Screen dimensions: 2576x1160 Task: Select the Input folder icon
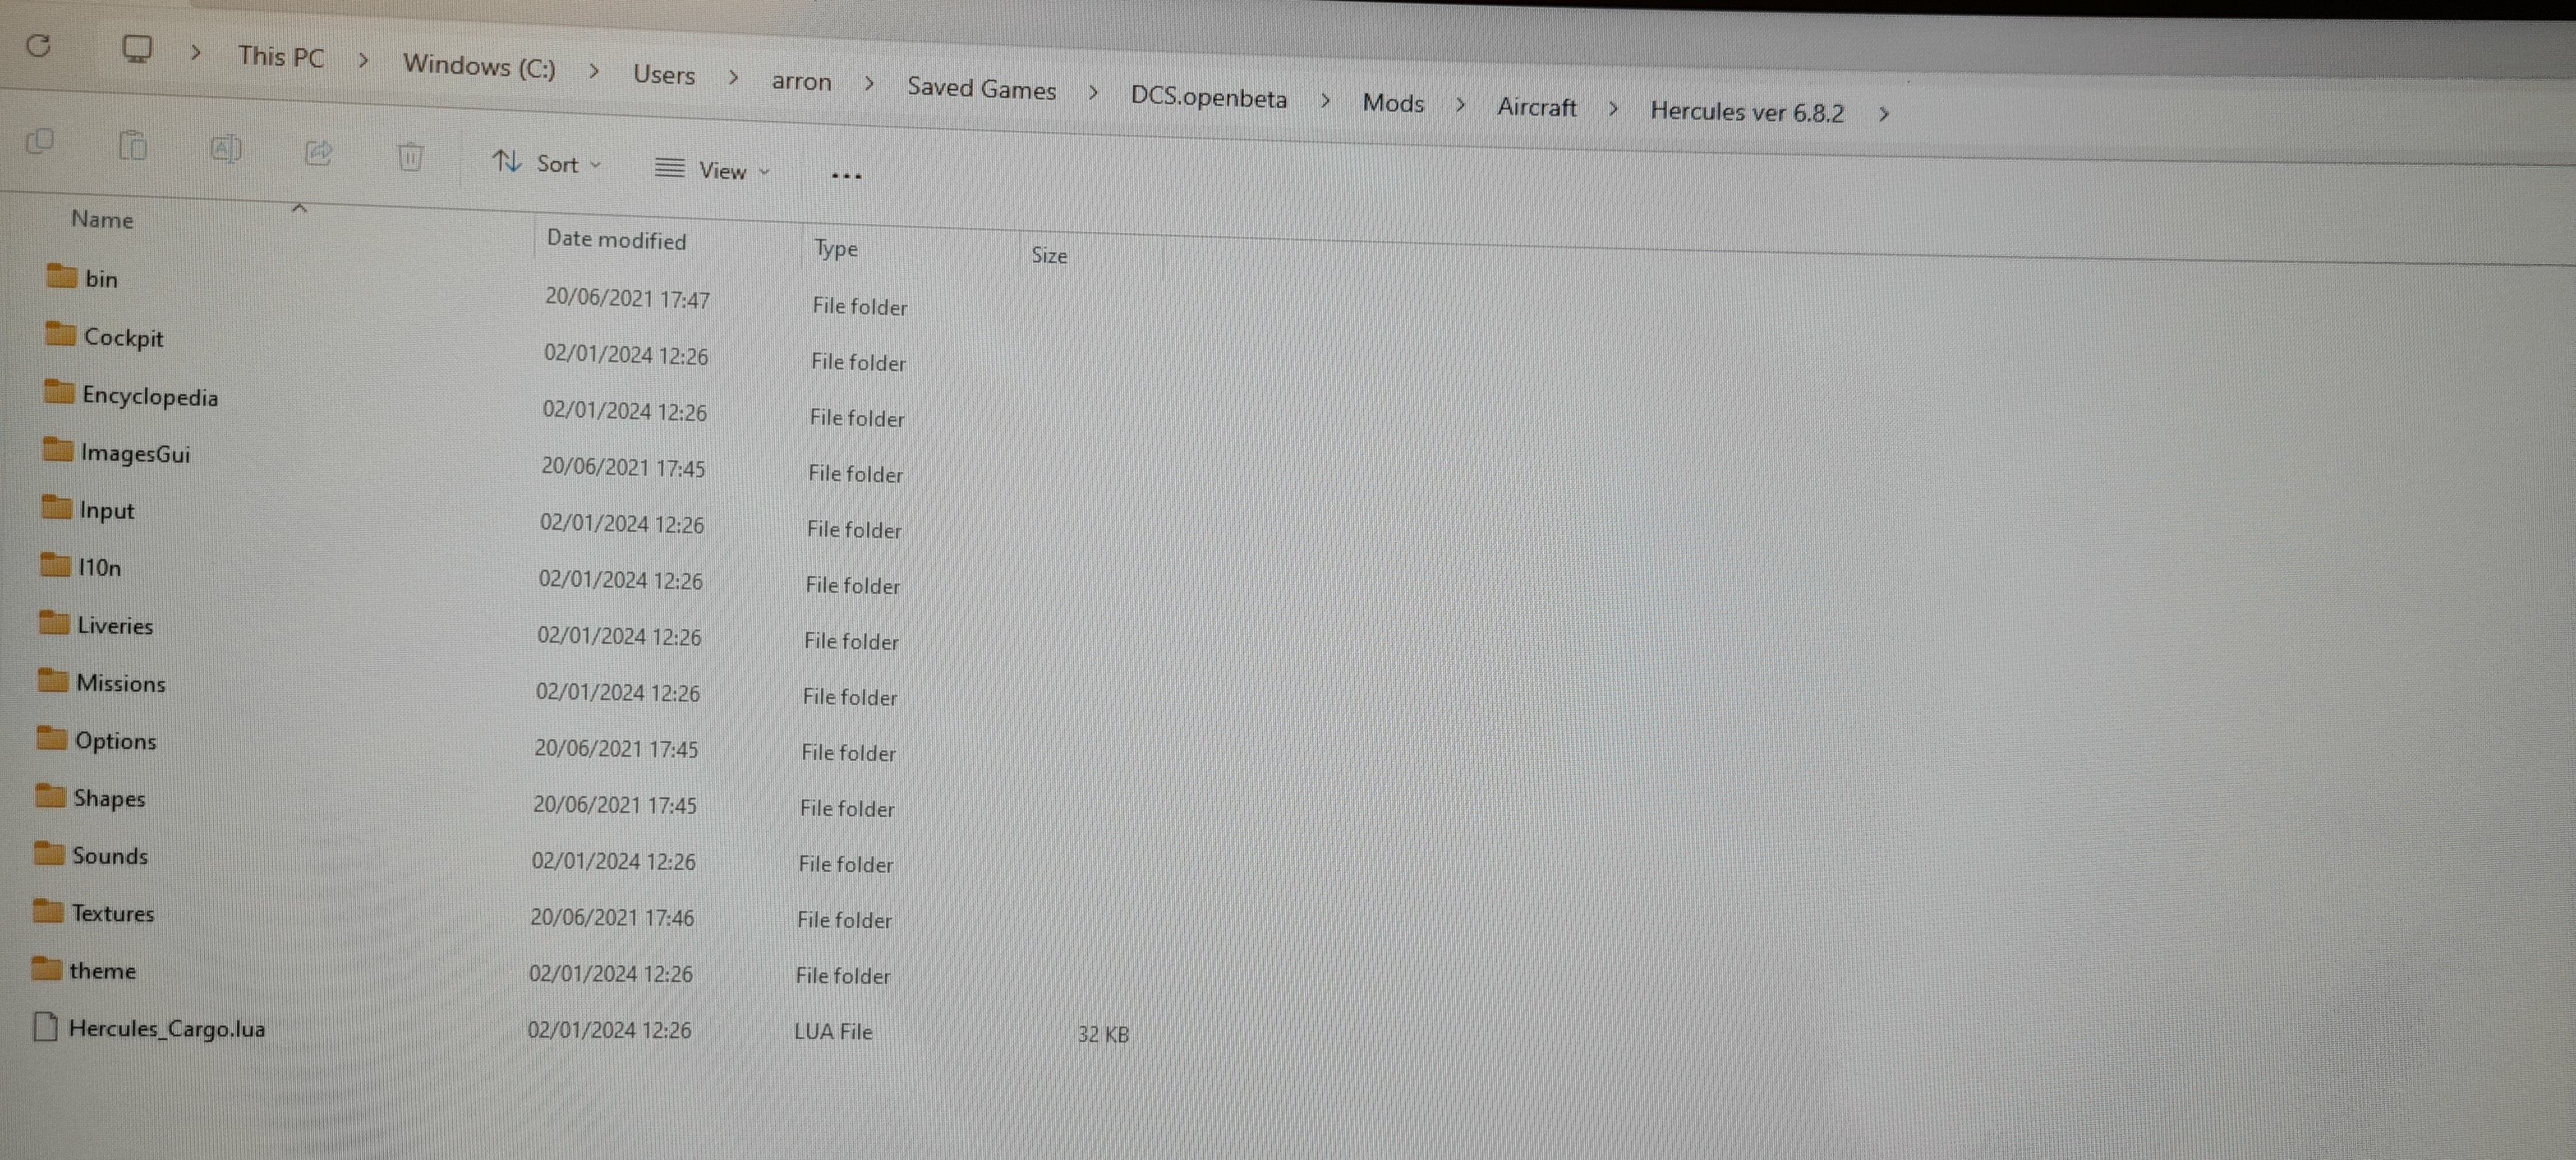pyautogui.click(x=56, y=507)
